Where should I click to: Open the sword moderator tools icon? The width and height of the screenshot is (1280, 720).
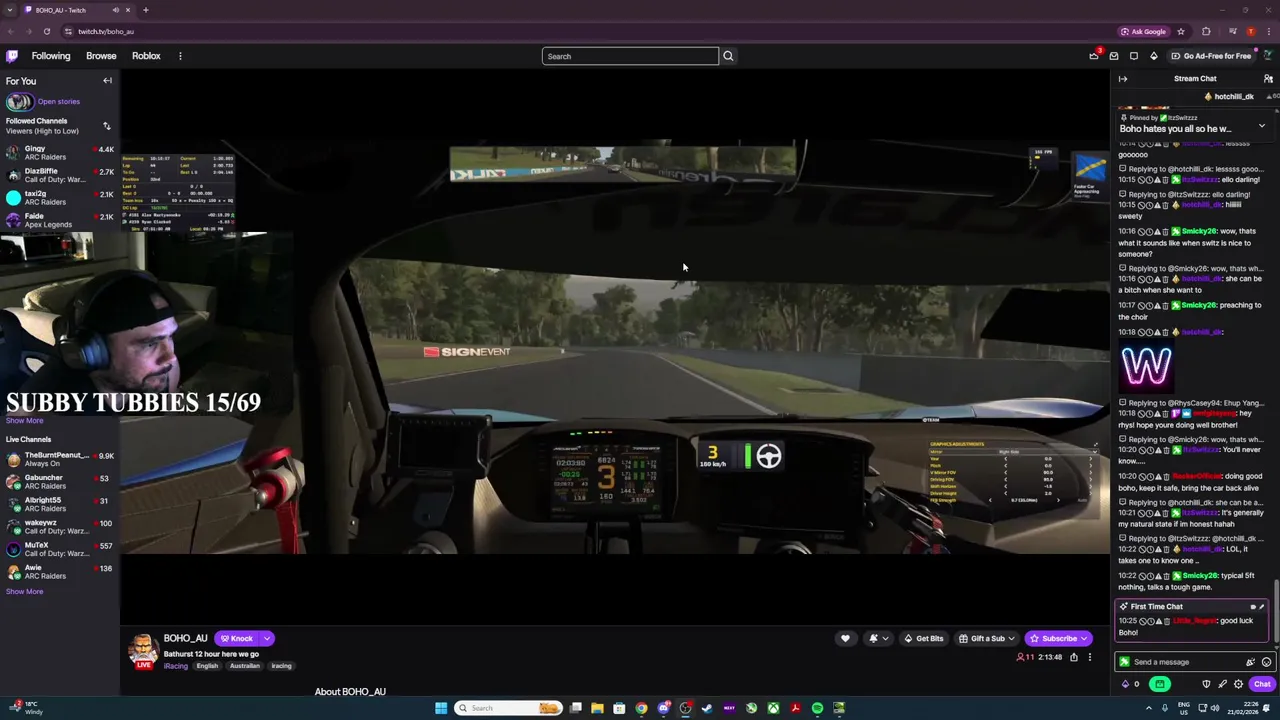[x=1222, y=684]
